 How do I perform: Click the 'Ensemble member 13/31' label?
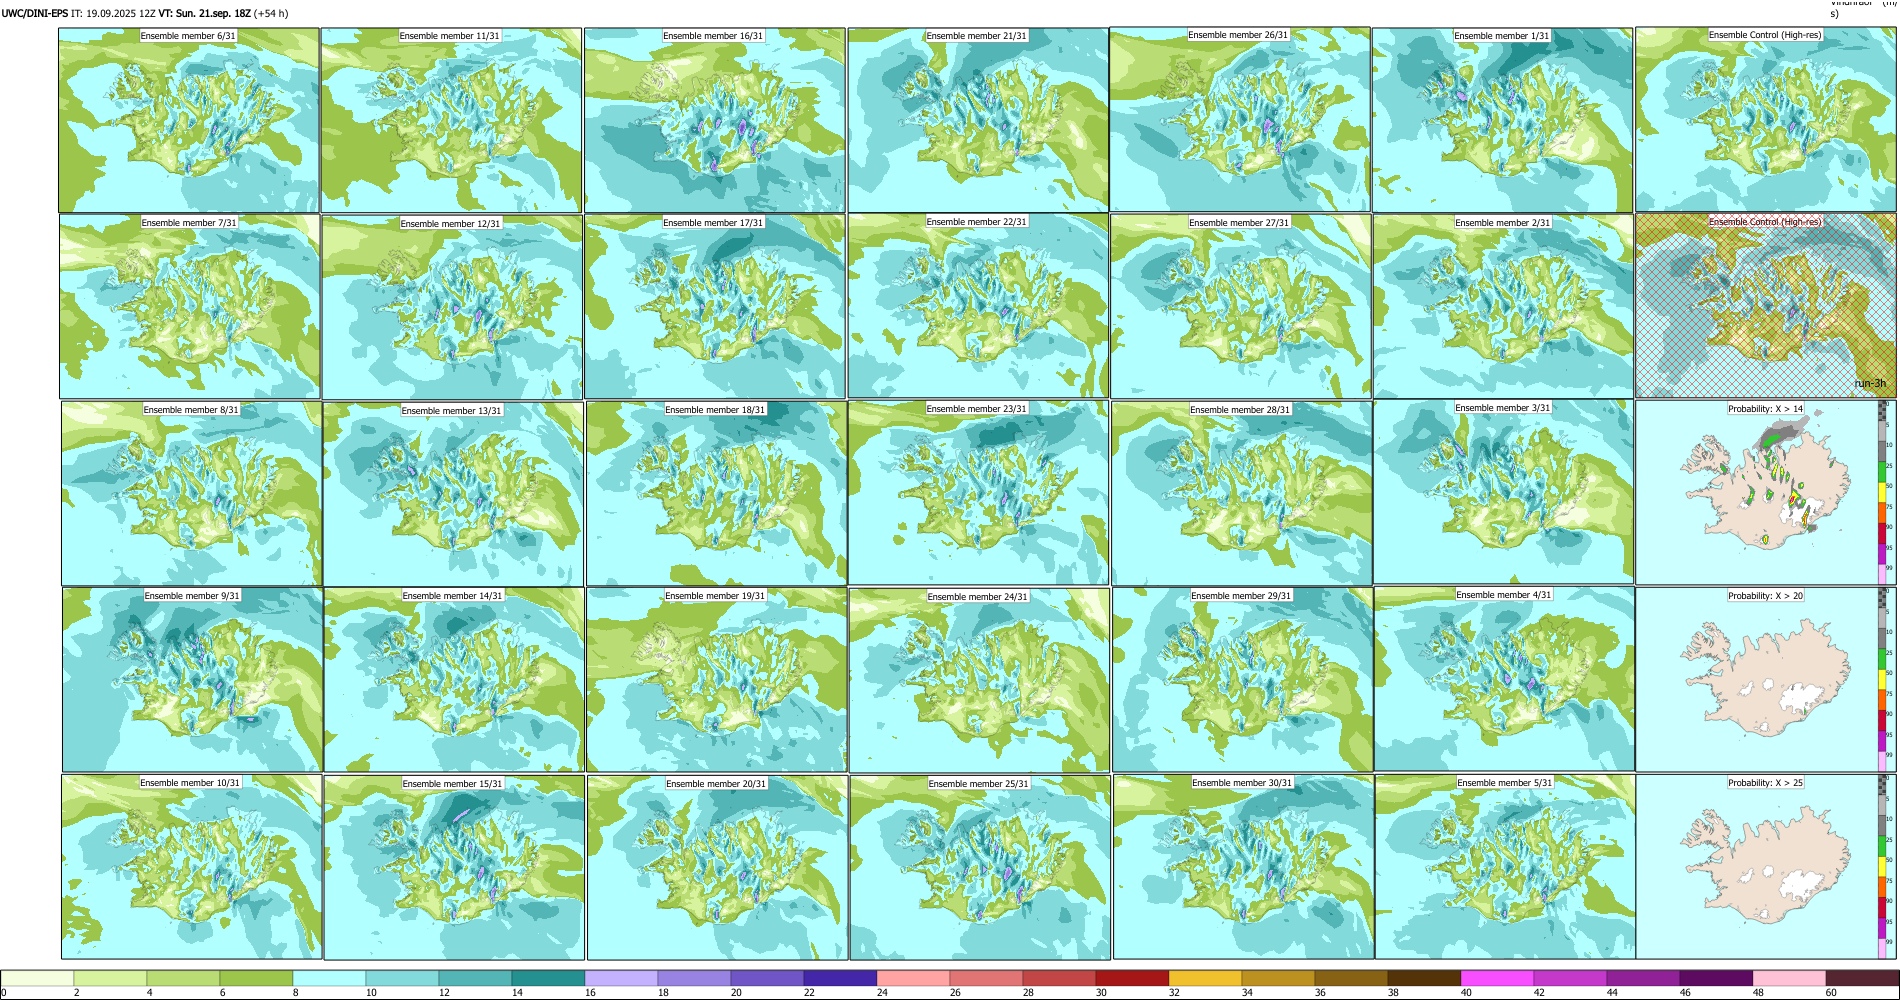pyautogui.click(x=451, y=410)
